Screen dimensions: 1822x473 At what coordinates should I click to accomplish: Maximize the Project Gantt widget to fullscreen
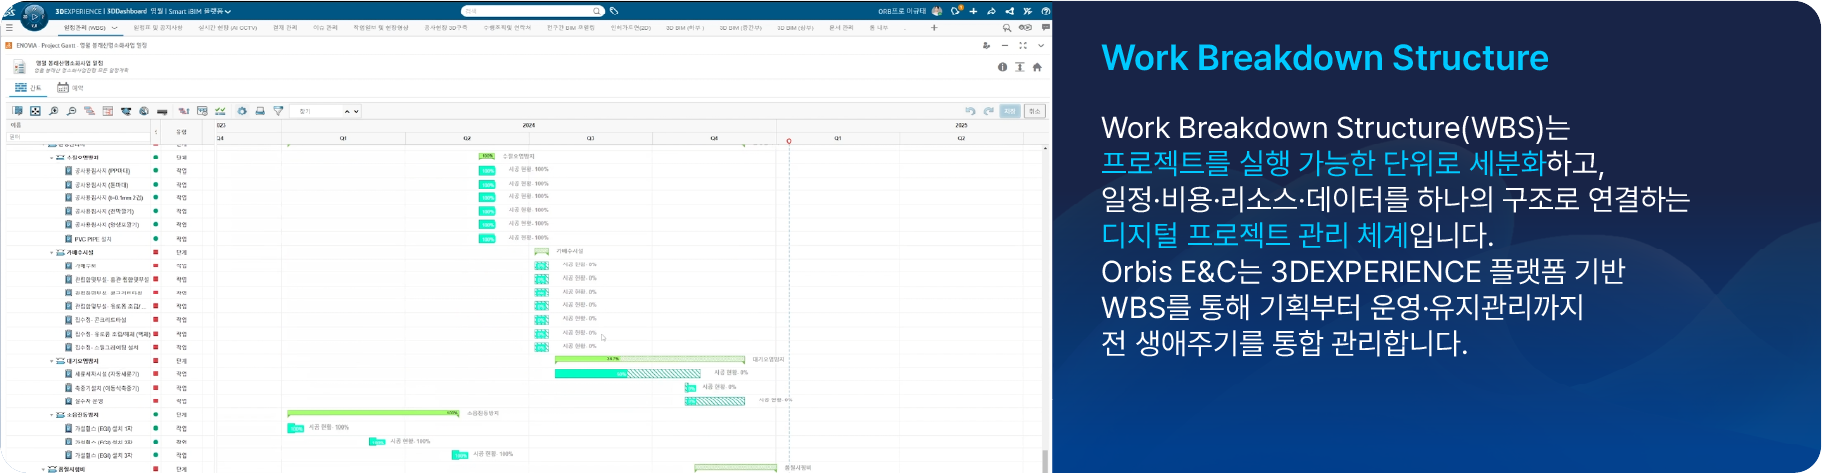click(x=1023, y=45)
